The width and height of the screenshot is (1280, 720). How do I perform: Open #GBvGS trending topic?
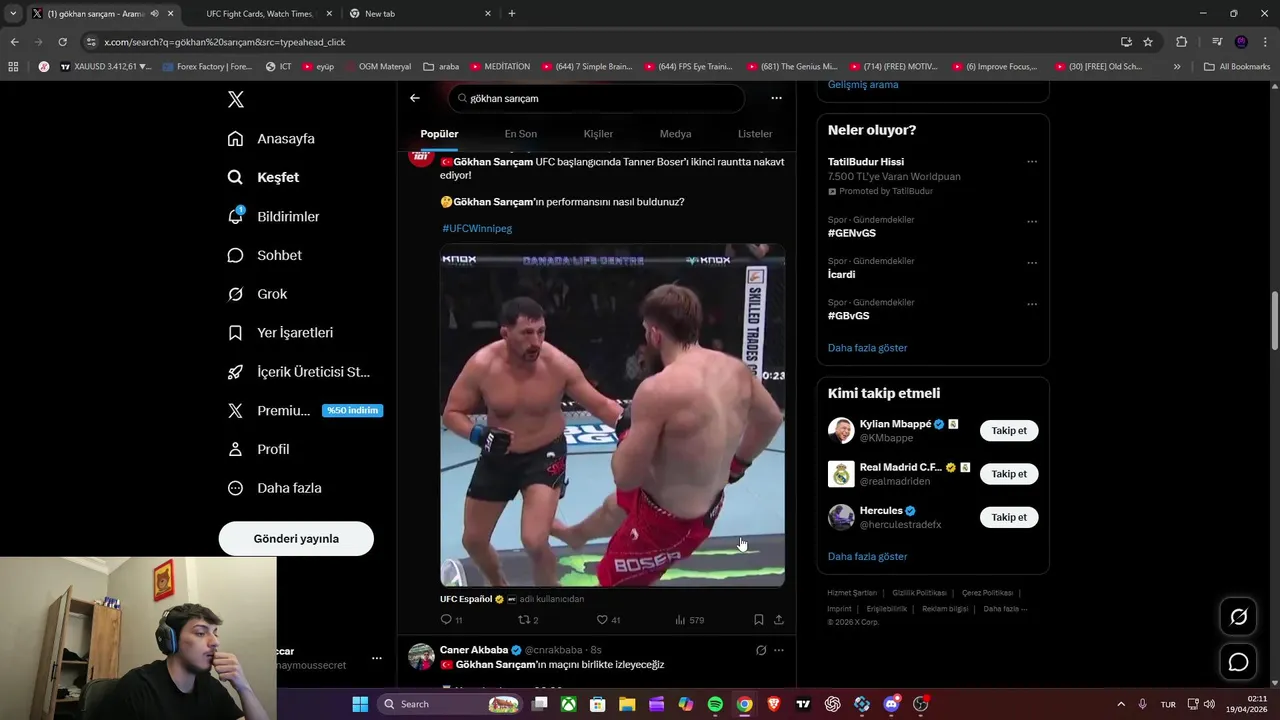pos(849,316)
